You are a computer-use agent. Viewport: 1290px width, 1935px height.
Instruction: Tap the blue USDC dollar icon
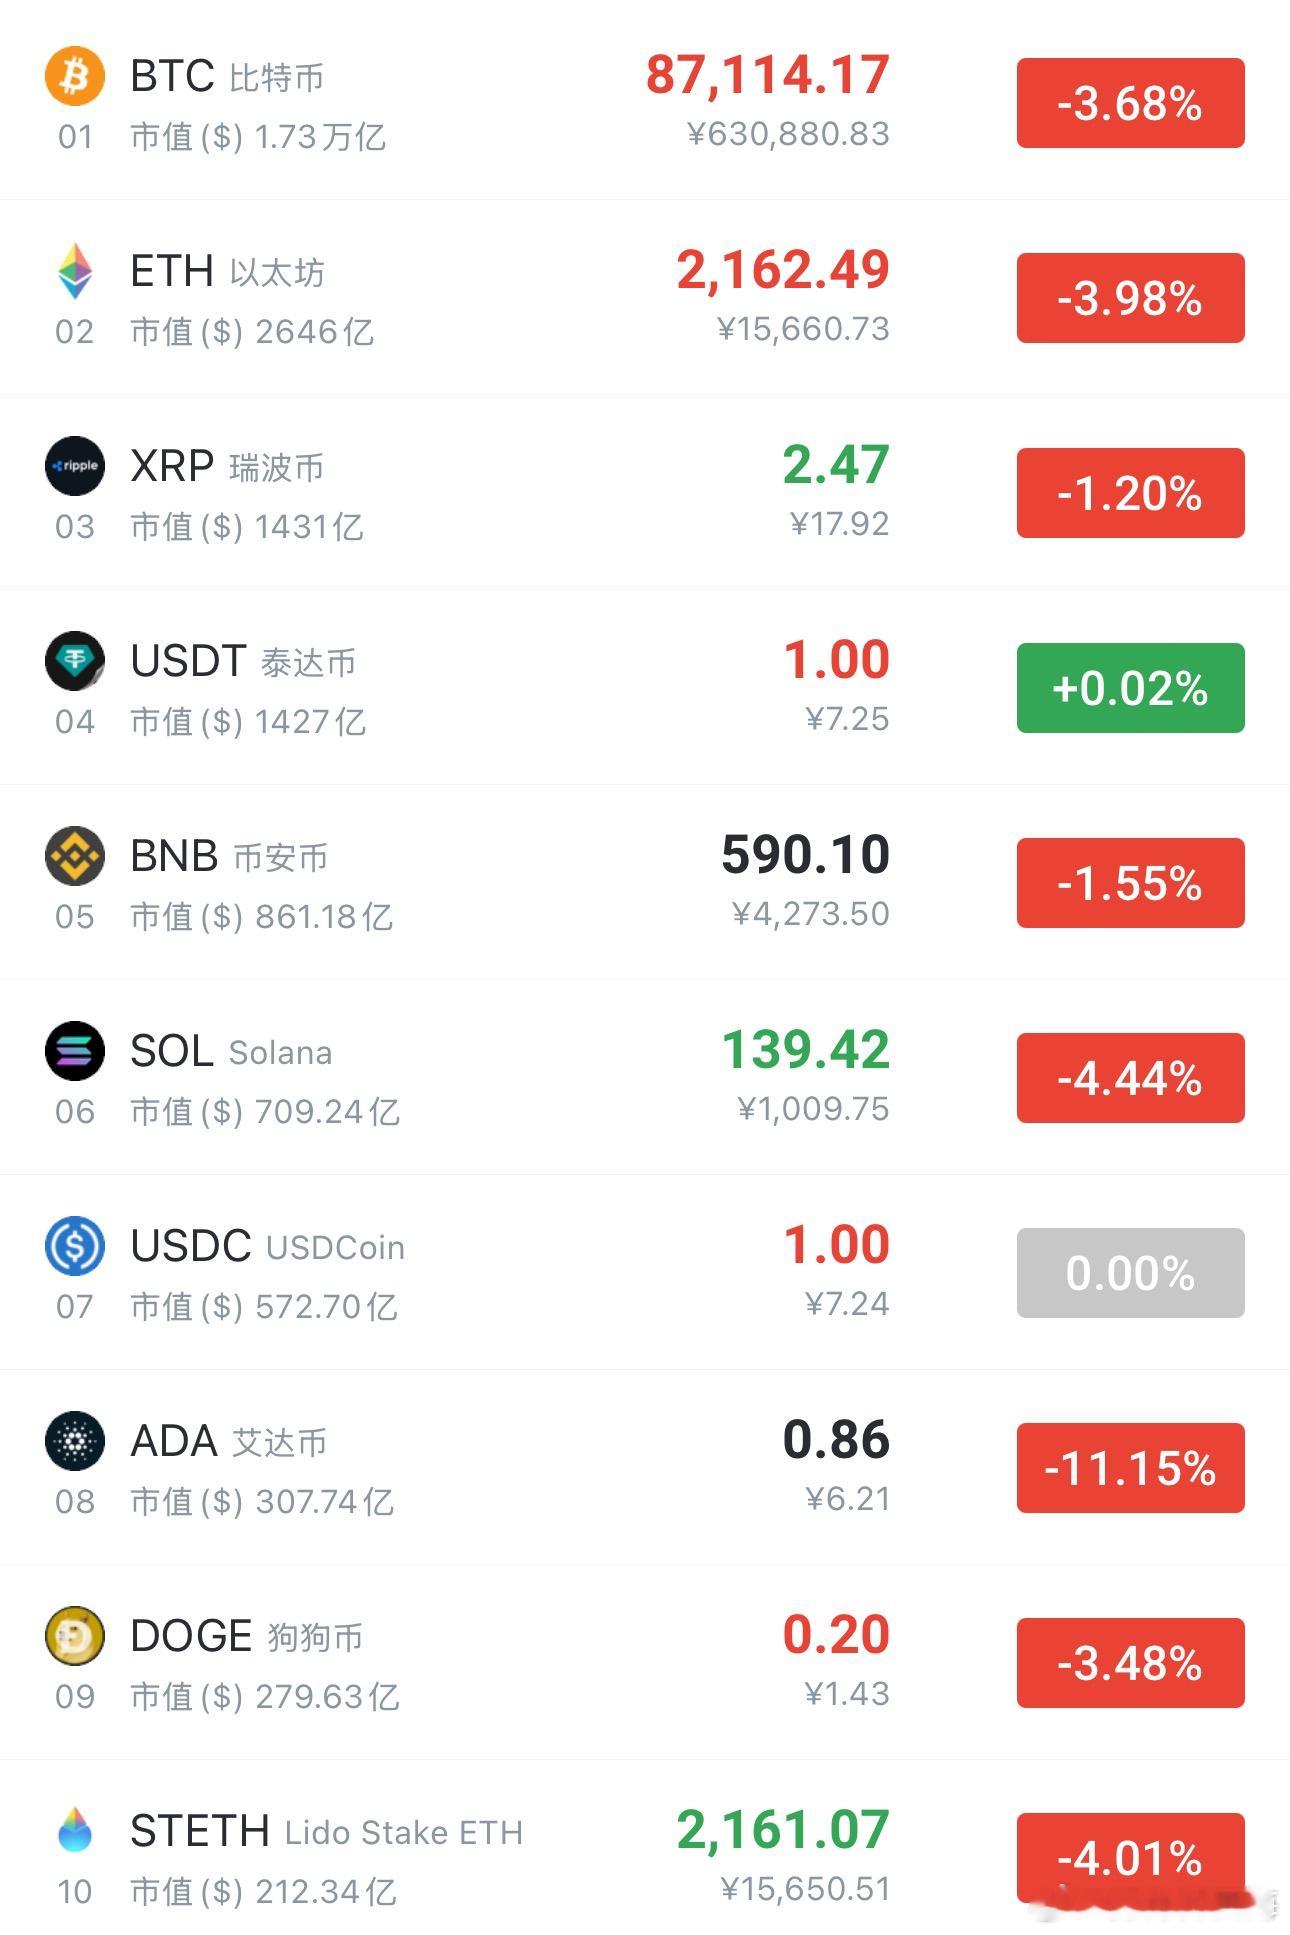(x=75, y=1246)
